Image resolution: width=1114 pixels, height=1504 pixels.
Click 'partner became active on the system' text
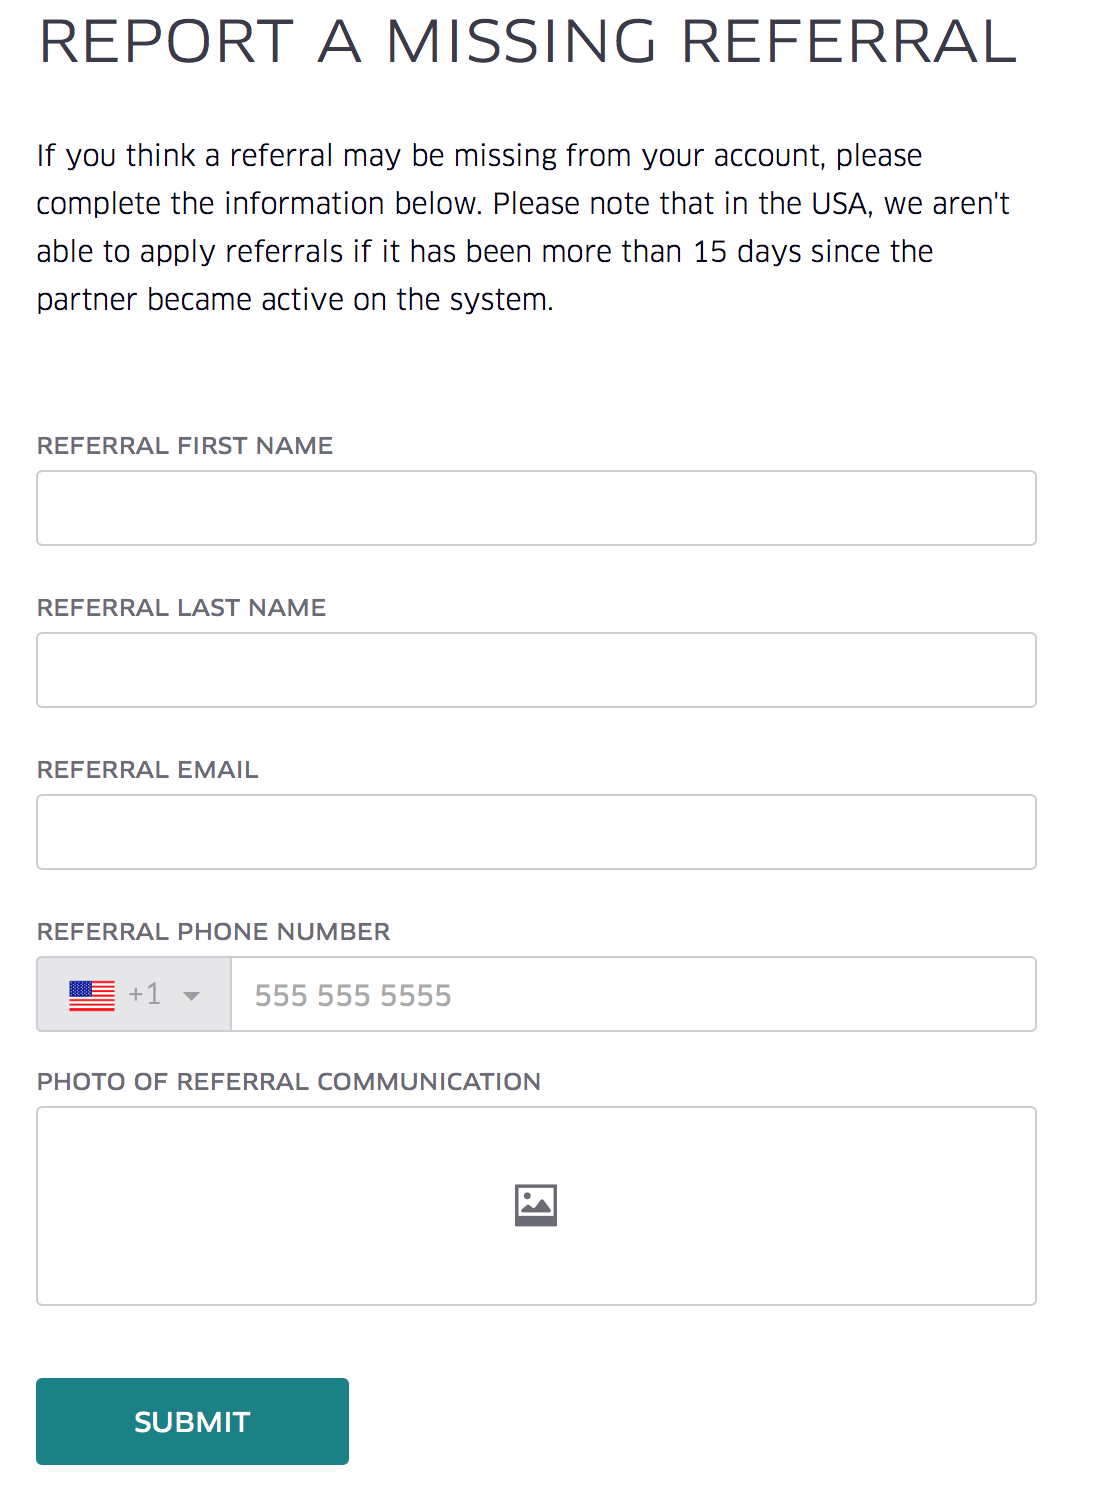coord(294,300)
